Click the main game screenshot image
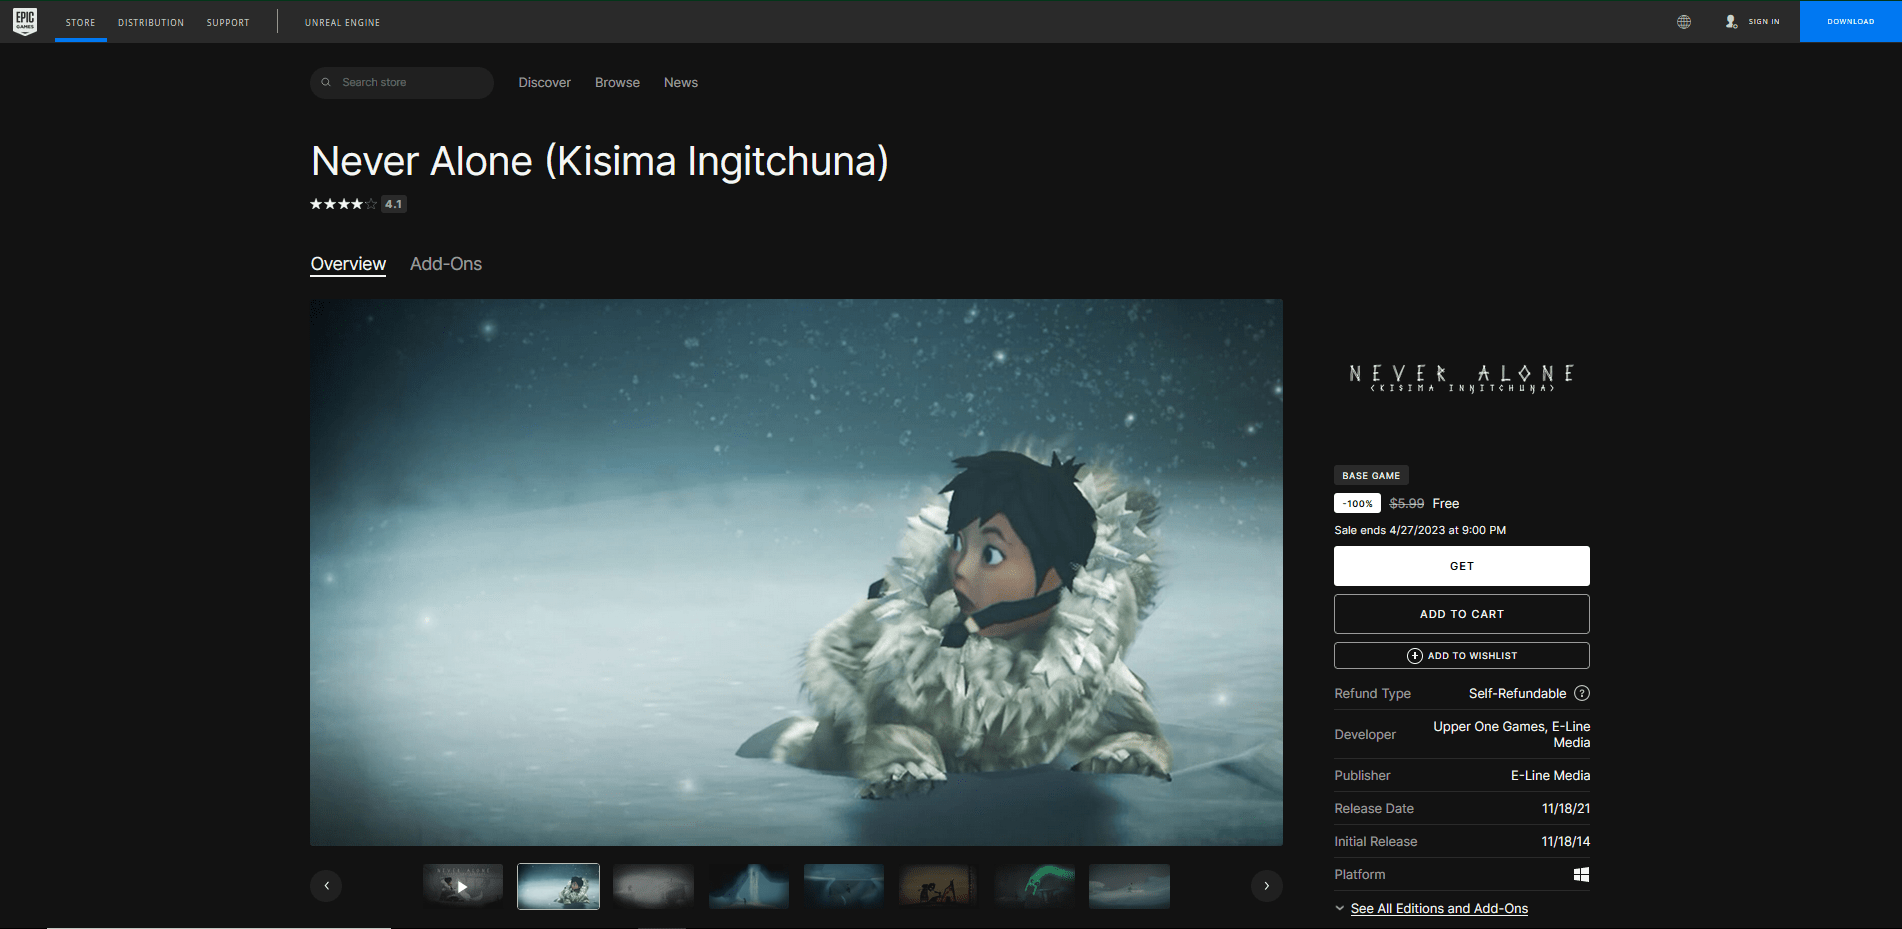This screenshot has height=929, width=1902. [x=796, y=572]
